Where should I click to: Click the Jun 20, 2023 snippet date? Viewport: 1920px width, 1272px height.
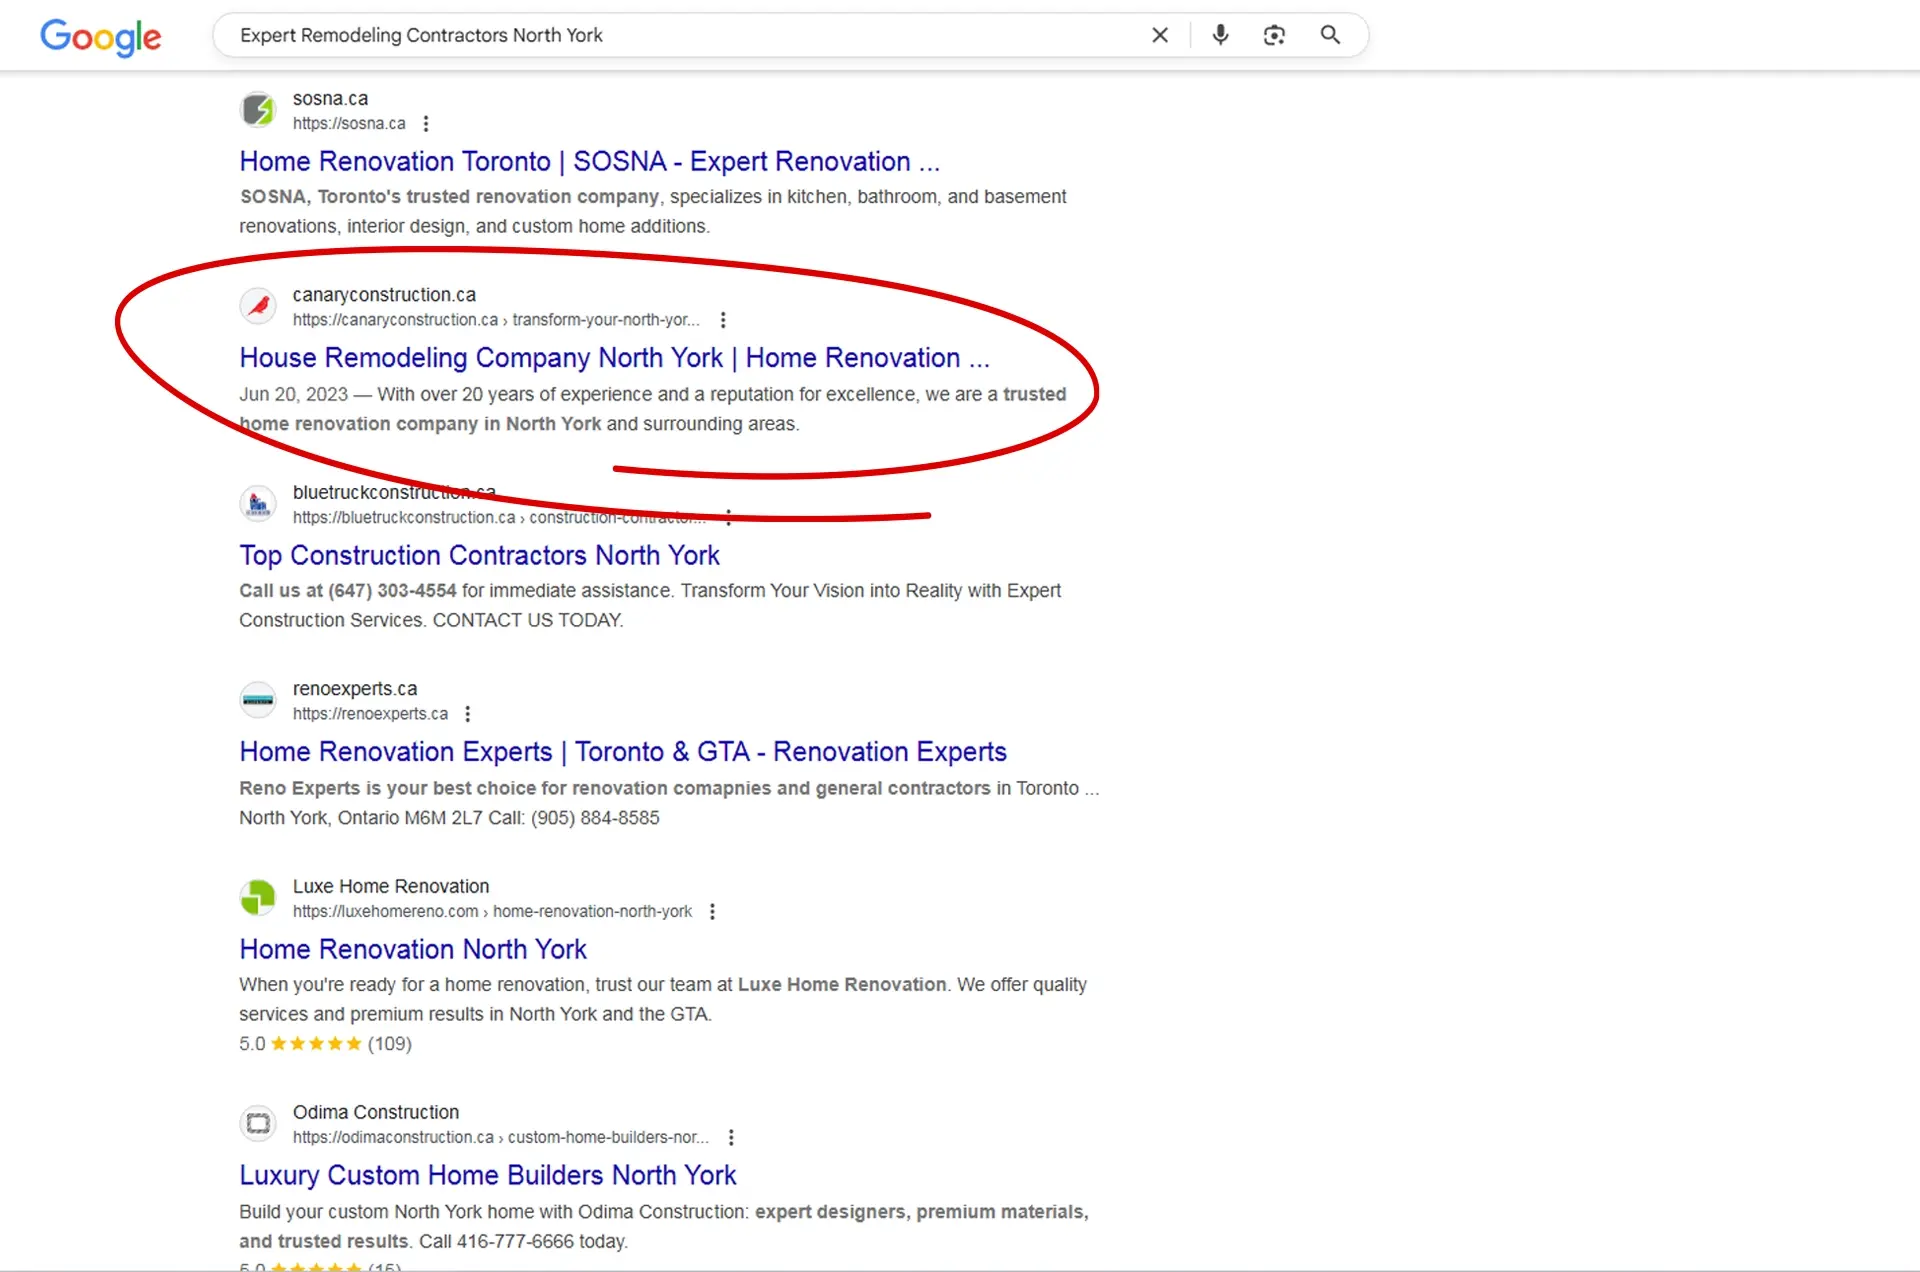293,395
